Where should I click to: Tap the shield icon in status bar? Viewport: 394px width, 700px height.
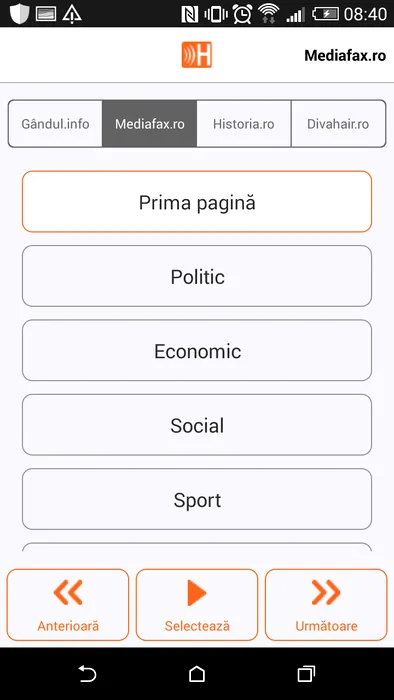(19, 13)
